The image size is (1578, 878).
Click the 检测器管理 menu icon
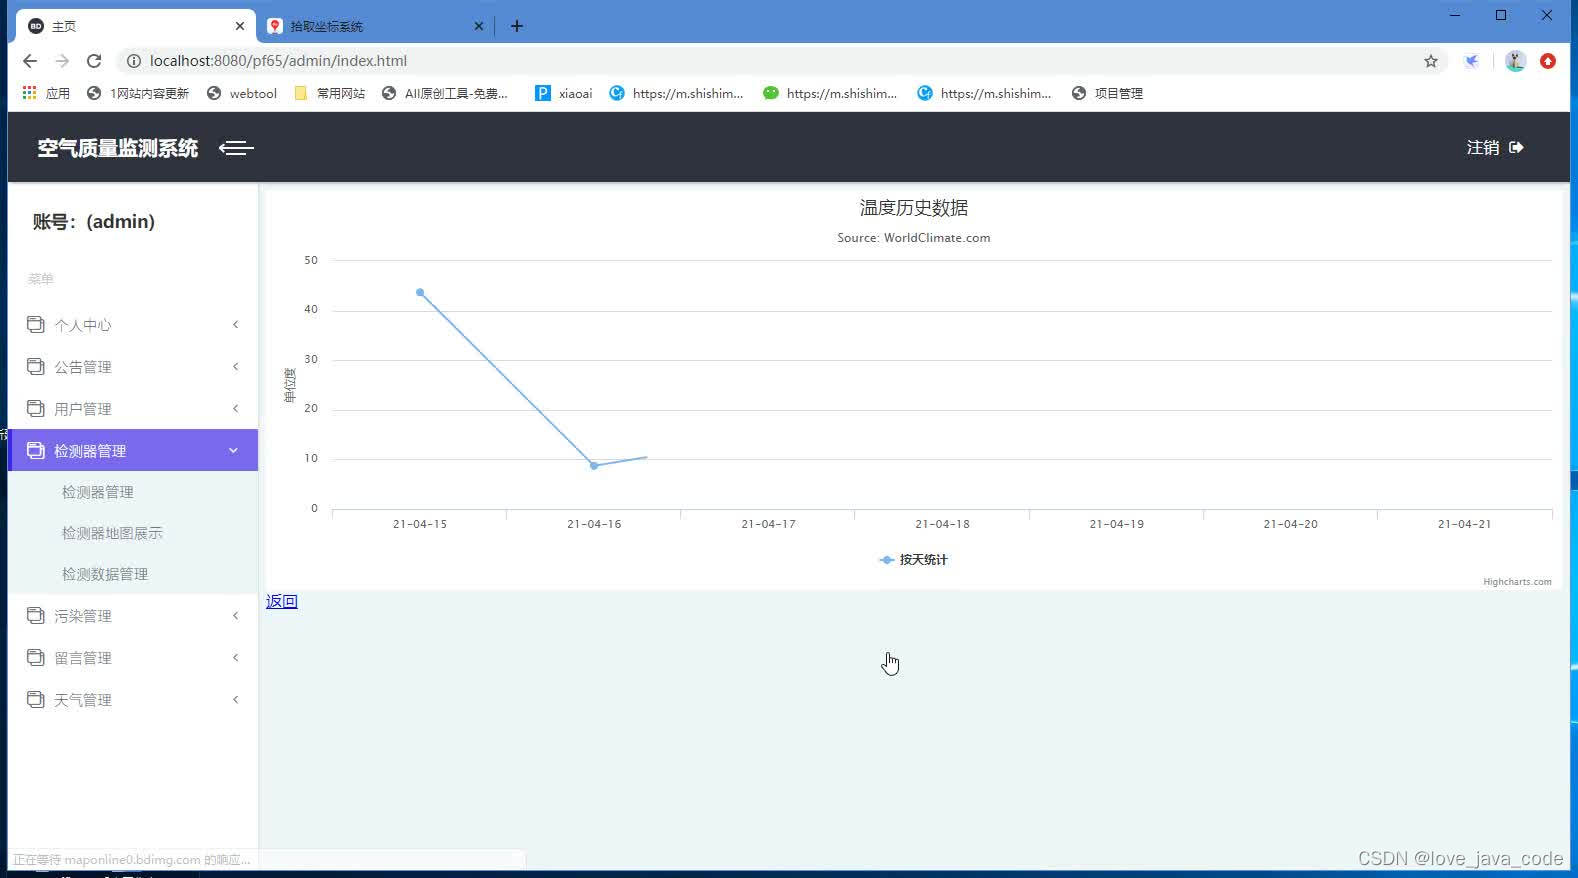pos(36,450)
